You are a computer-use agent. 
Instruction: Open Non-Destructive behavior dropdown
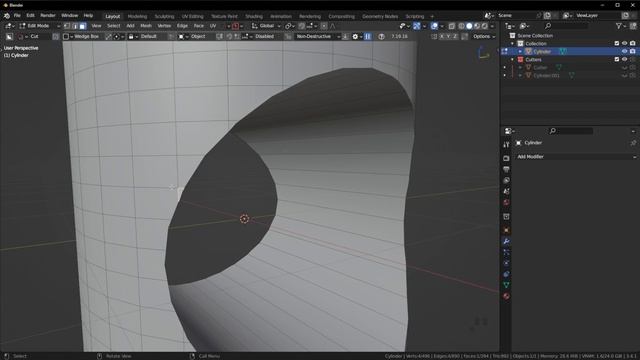pyautogui.click(x=318, y=36)
